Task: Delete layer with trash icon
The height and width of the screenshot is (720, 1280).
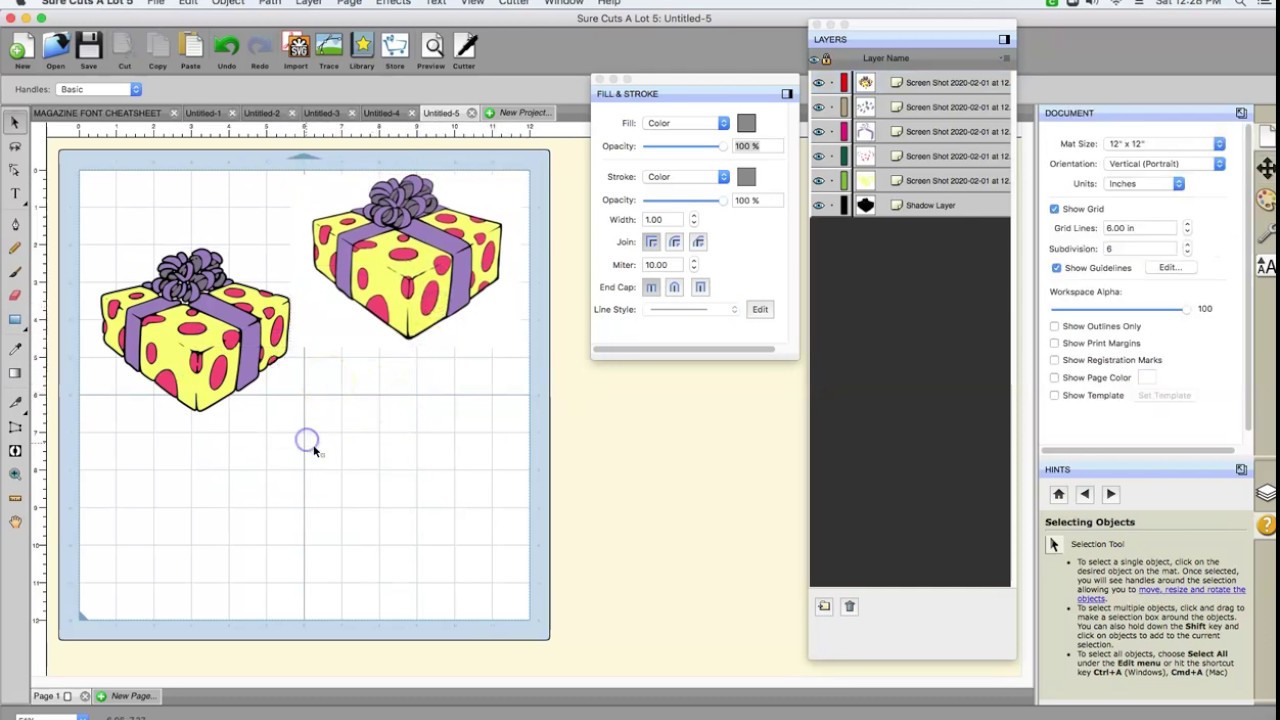Action: [849, 606]
